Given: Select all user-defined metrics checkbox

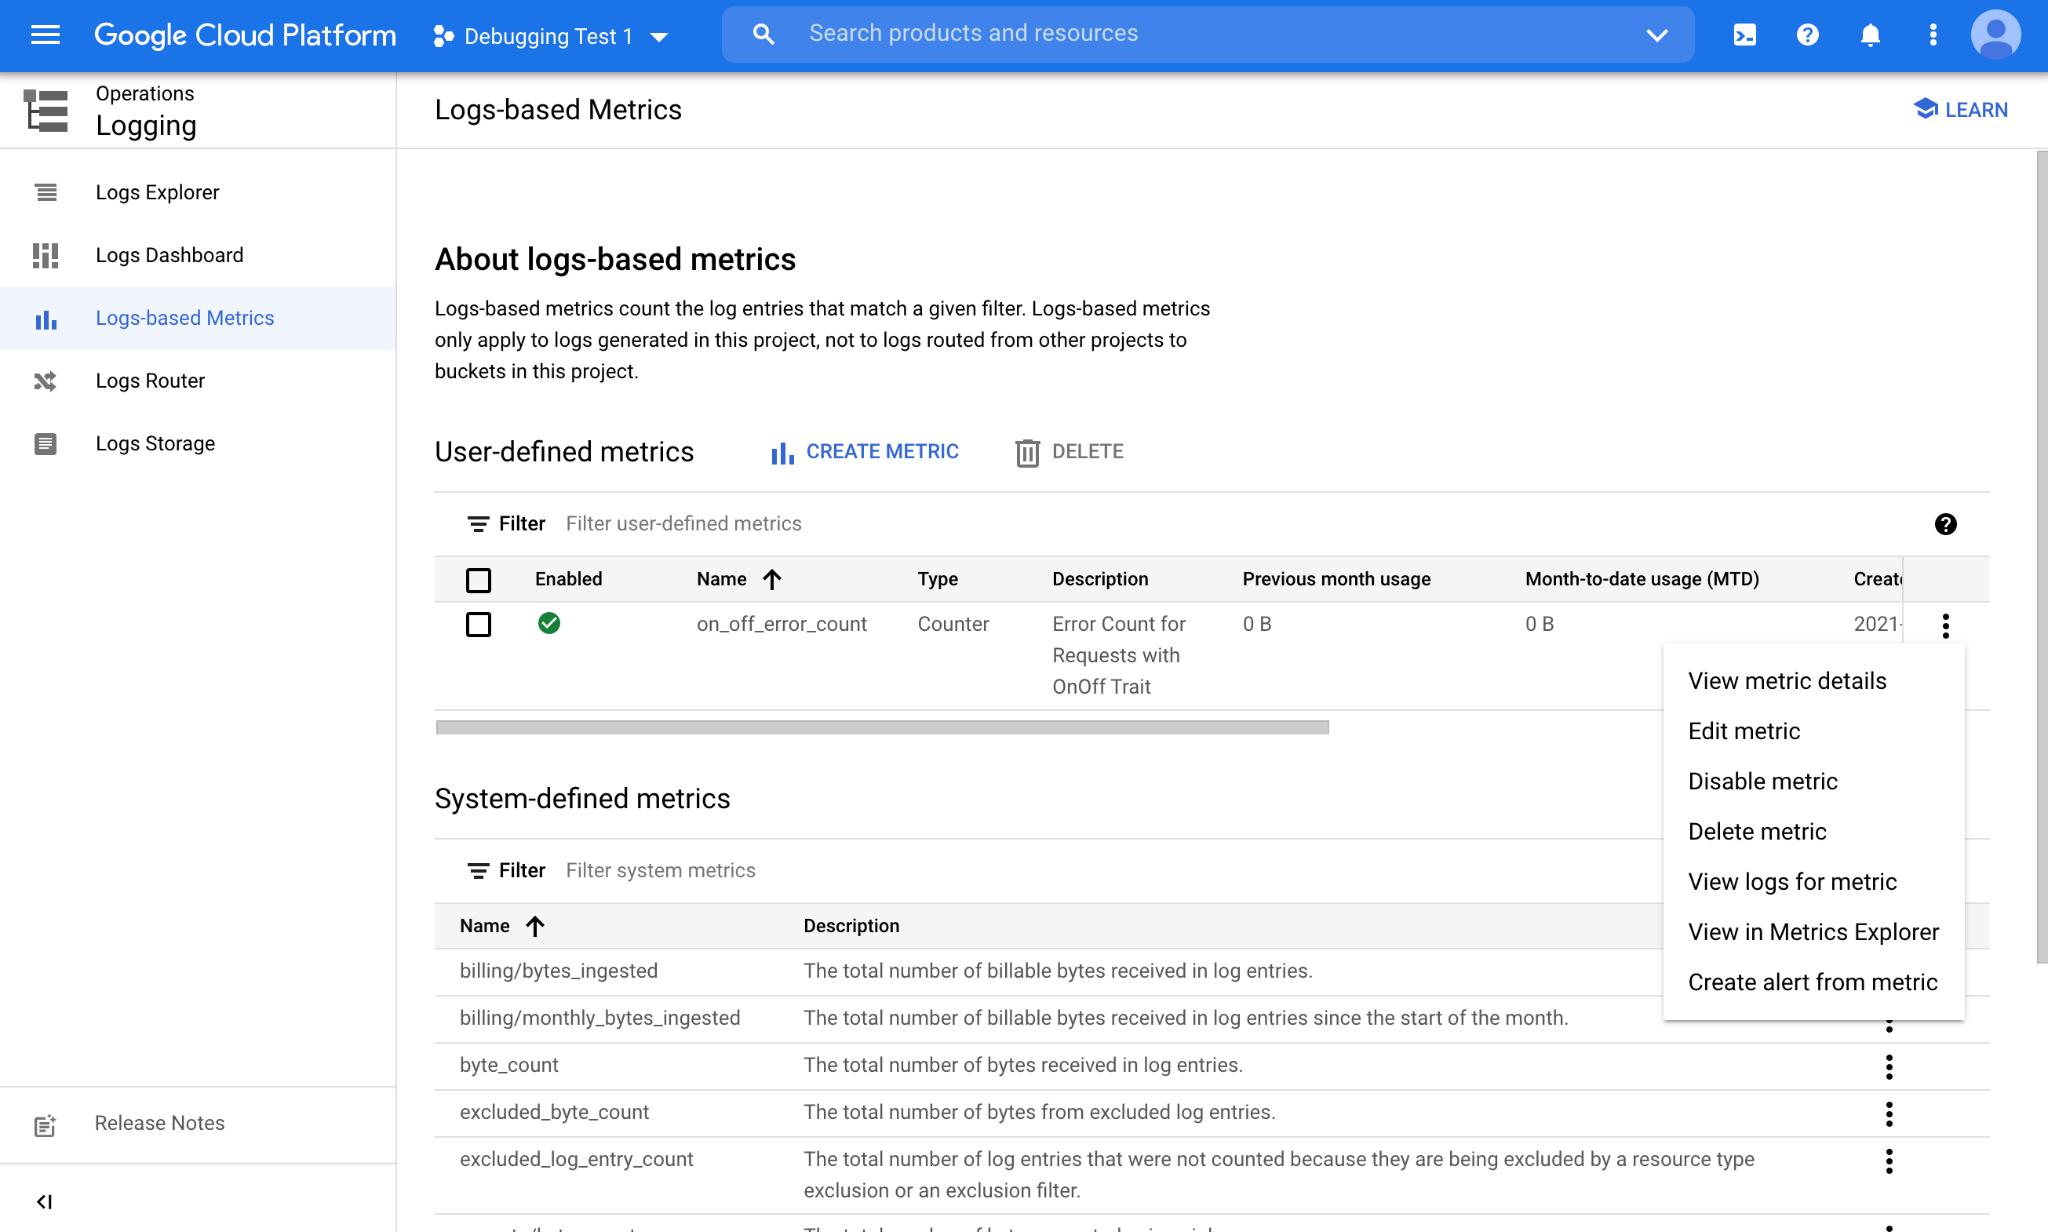Looking at the screenshot, I should pyautogui.click(x=479, y=580).
